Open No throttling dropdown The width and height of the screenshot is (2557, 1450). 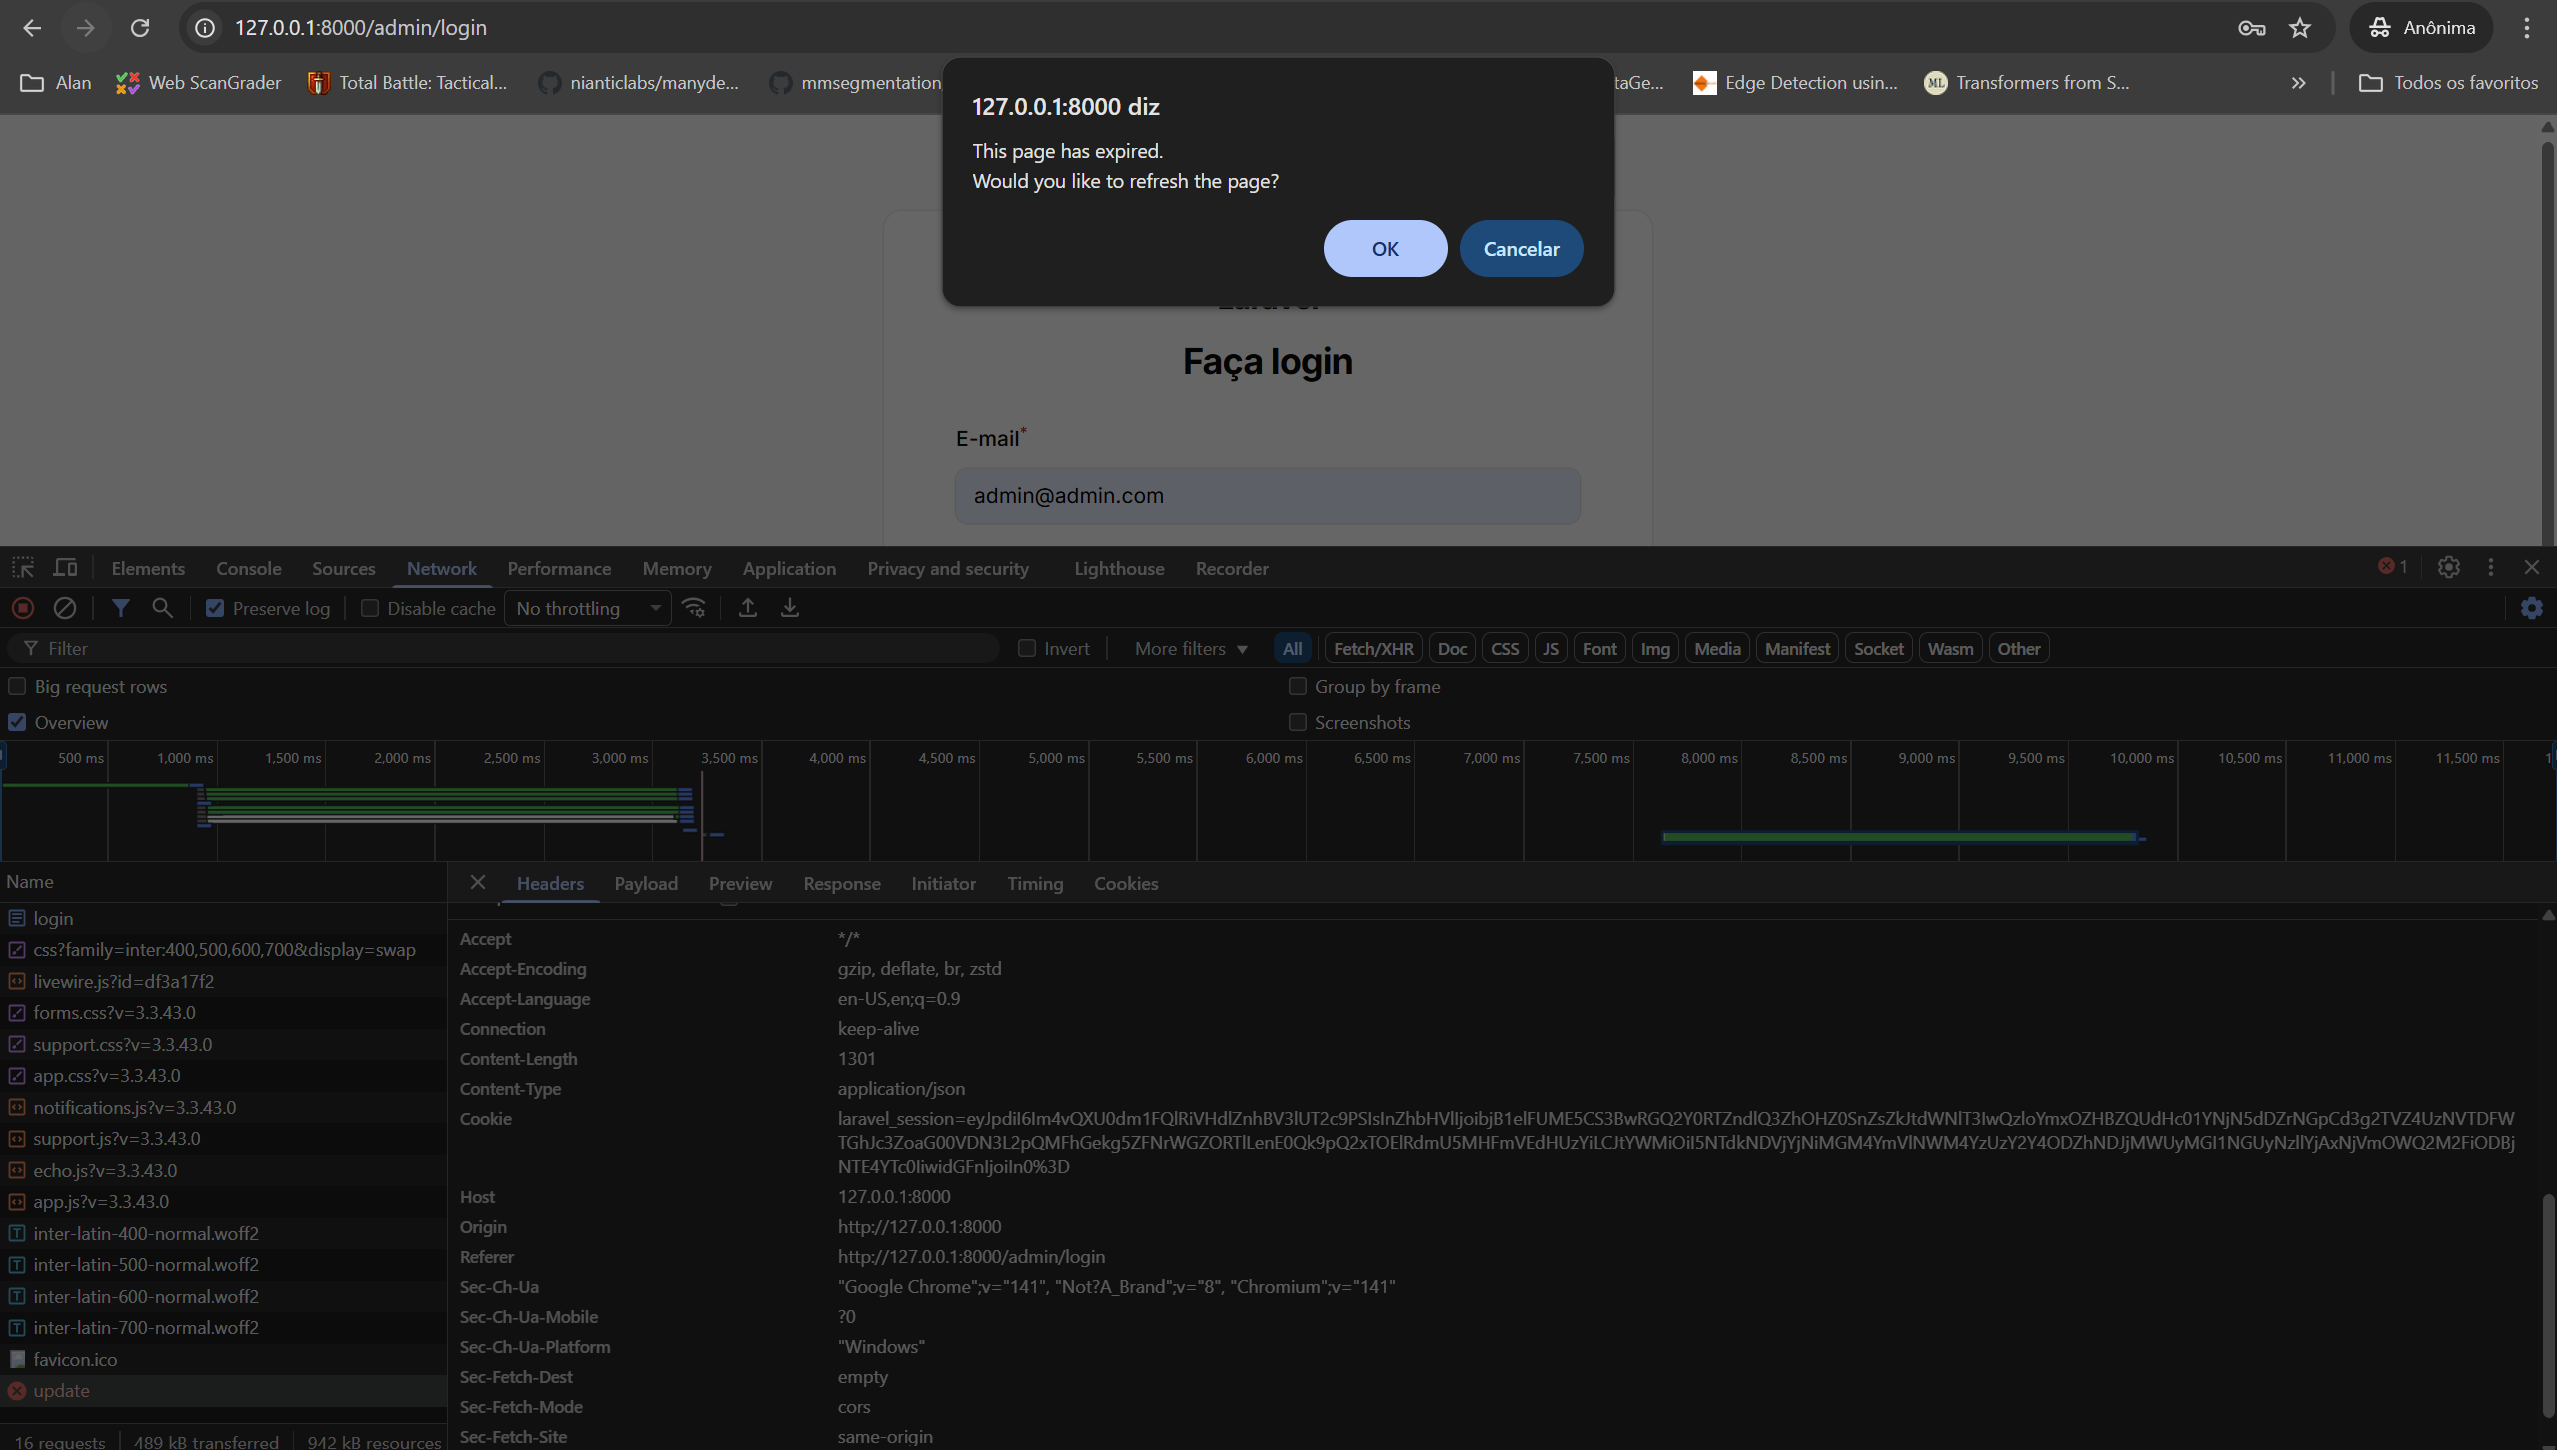point(588,608)
